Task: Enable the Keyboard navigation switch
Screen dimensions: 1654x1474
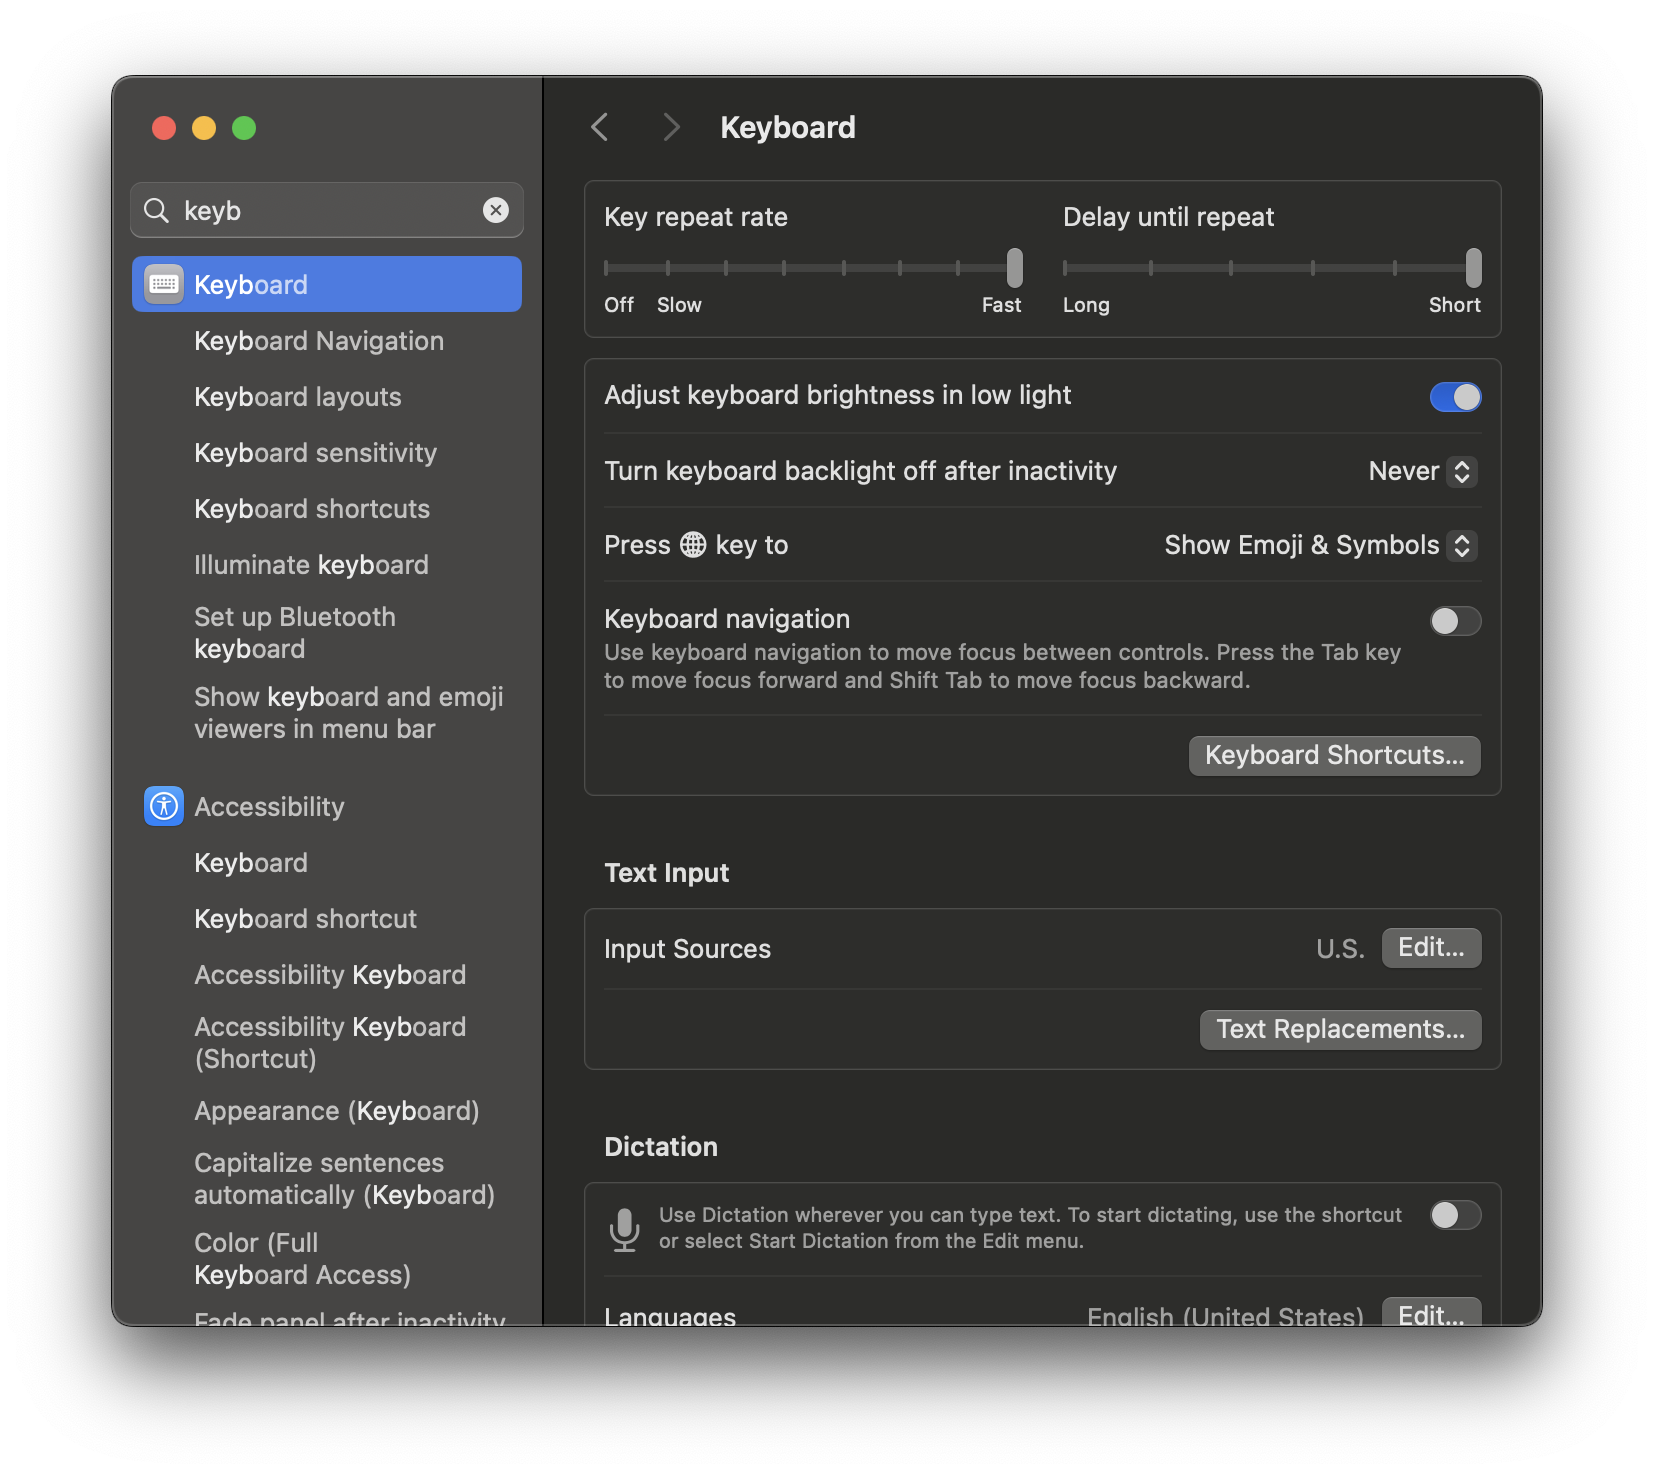Action: [1455, 621]
